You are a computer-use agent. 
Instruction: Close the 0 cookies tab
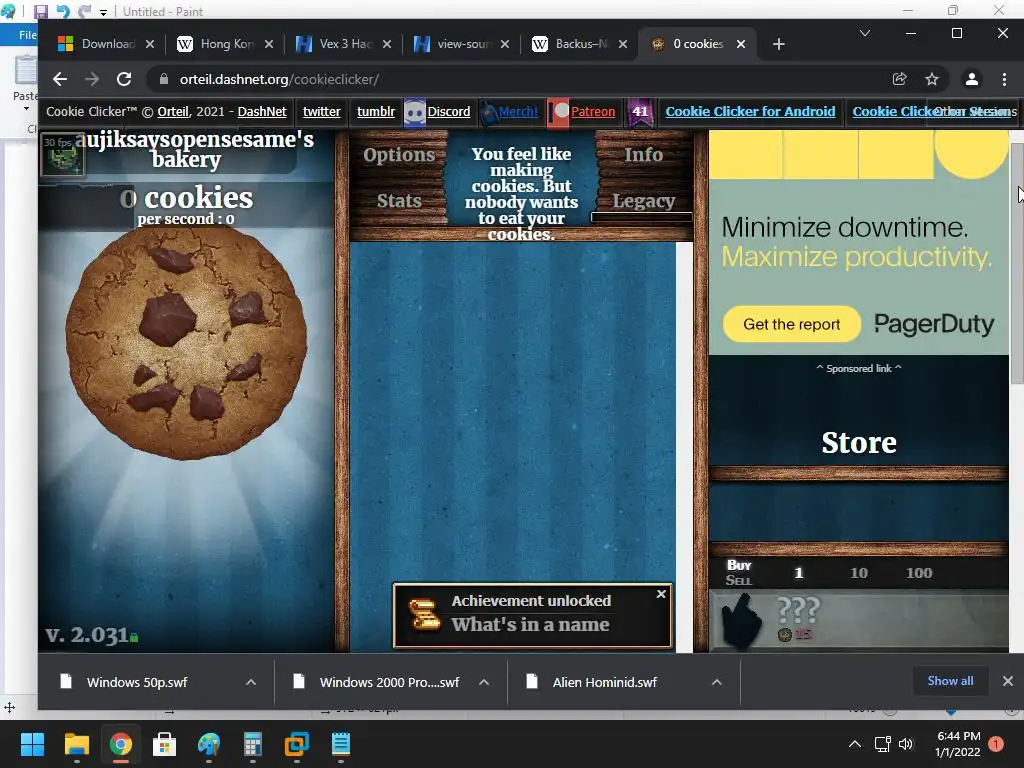(741, 44)
